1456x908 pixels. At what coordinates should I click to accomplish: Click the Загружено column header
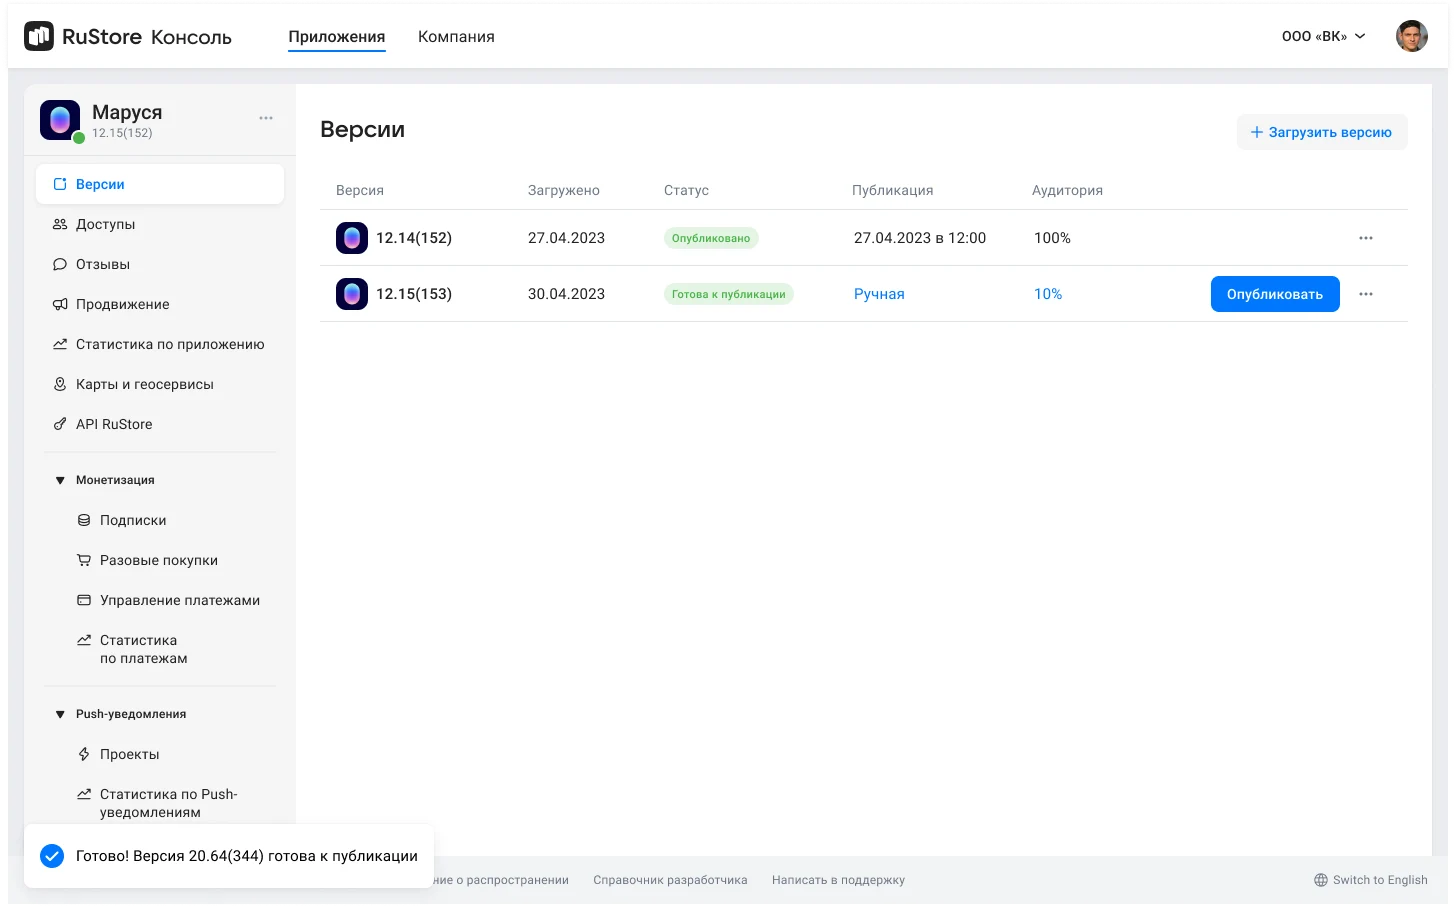click(x=564, y=190)
